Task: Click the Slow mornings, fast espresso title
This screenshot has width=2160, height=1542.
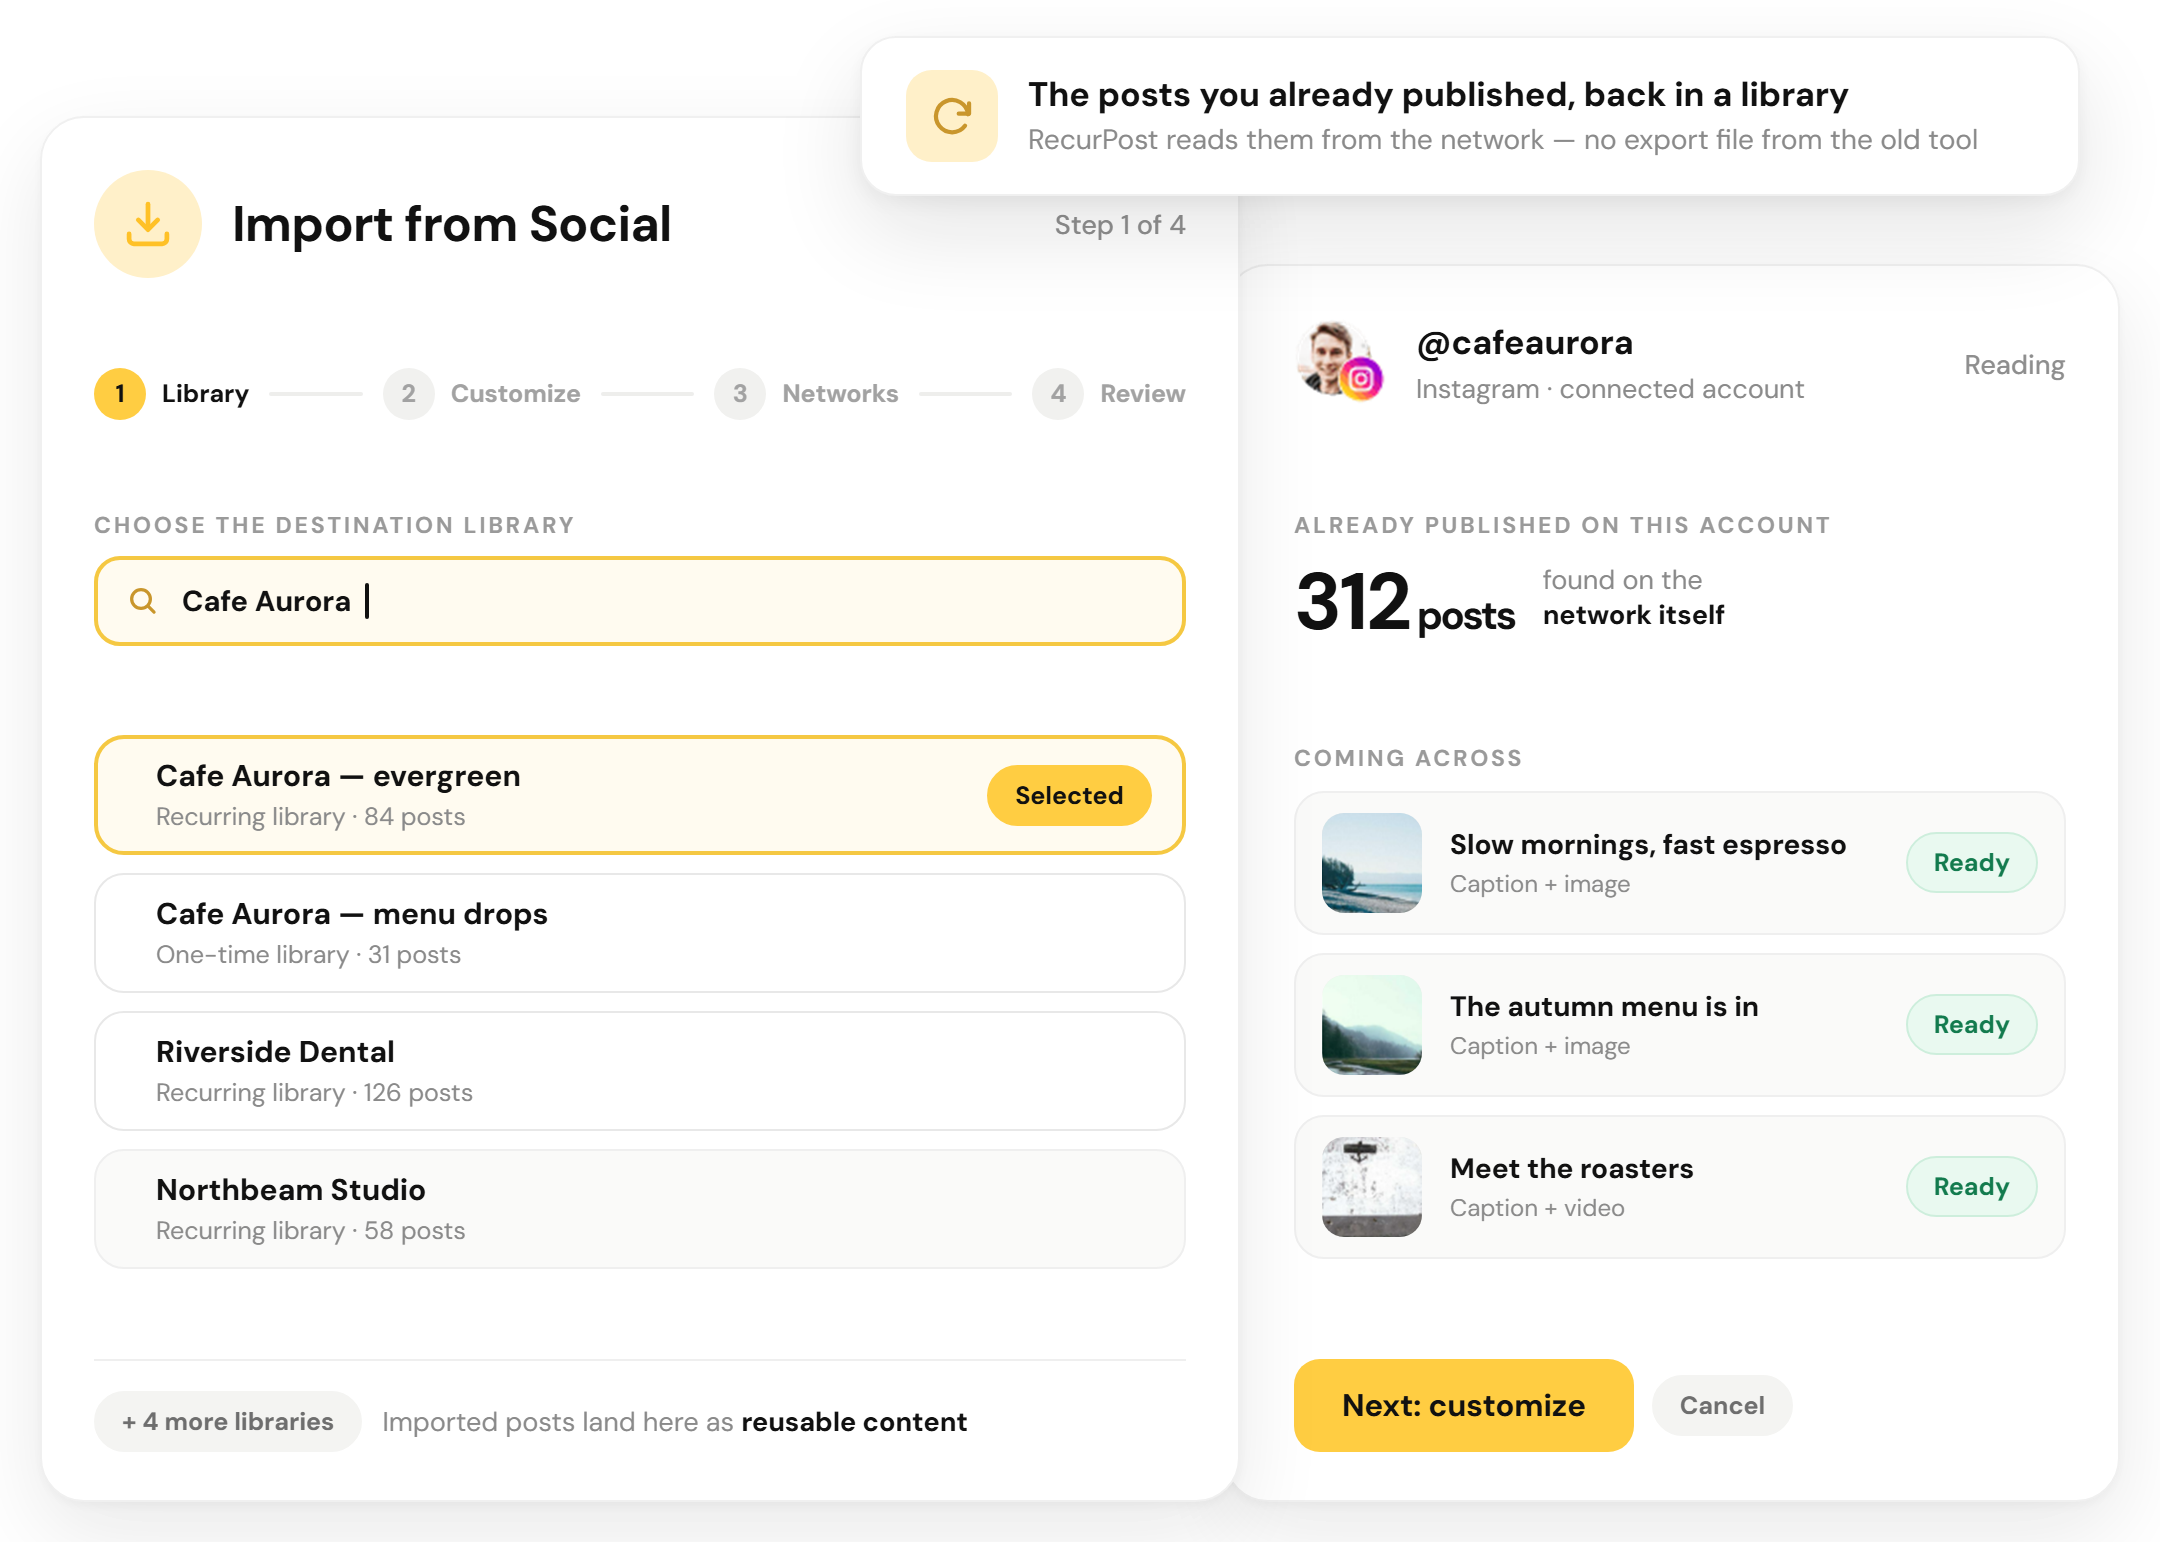Action: pos(1648,845)
